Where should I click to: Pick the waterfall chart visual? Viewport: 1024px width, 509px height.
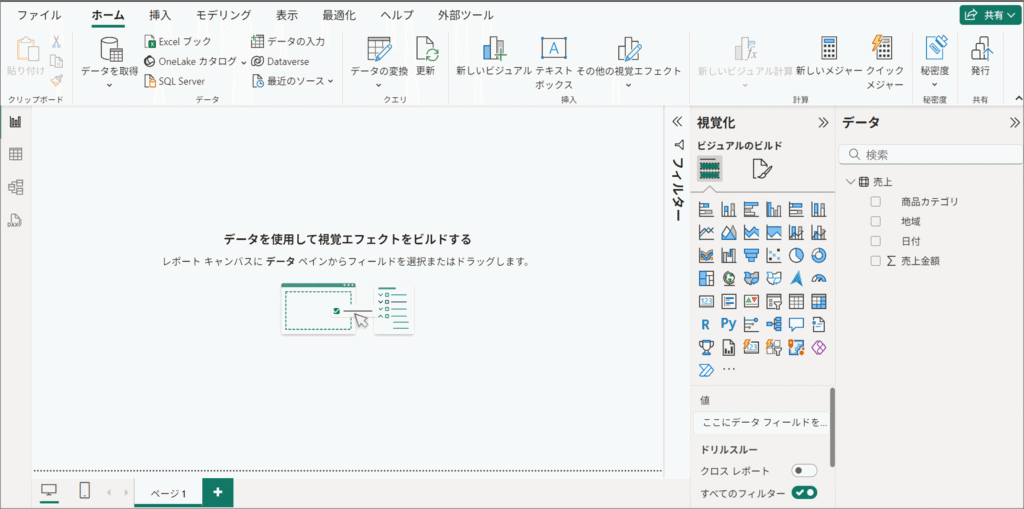(x=728, y=255)
